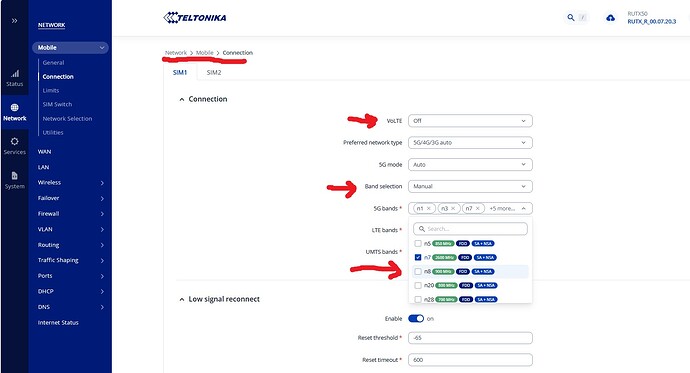
Task: Check the n5 850 MHz band checkbox
Action: click(x=418, y=243)
